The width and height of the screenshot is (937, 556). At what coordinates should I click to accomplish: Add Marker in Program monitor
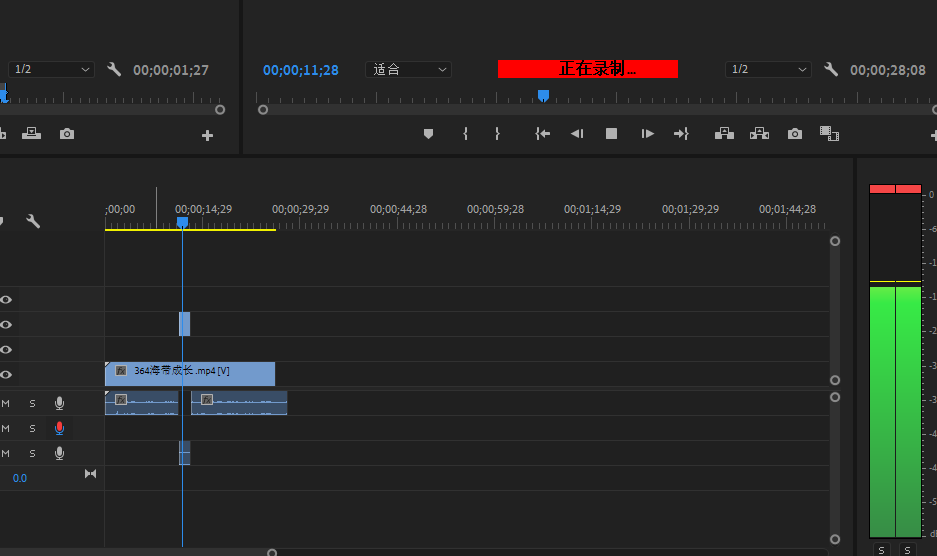pyautogui.click(x=428, y=134)
